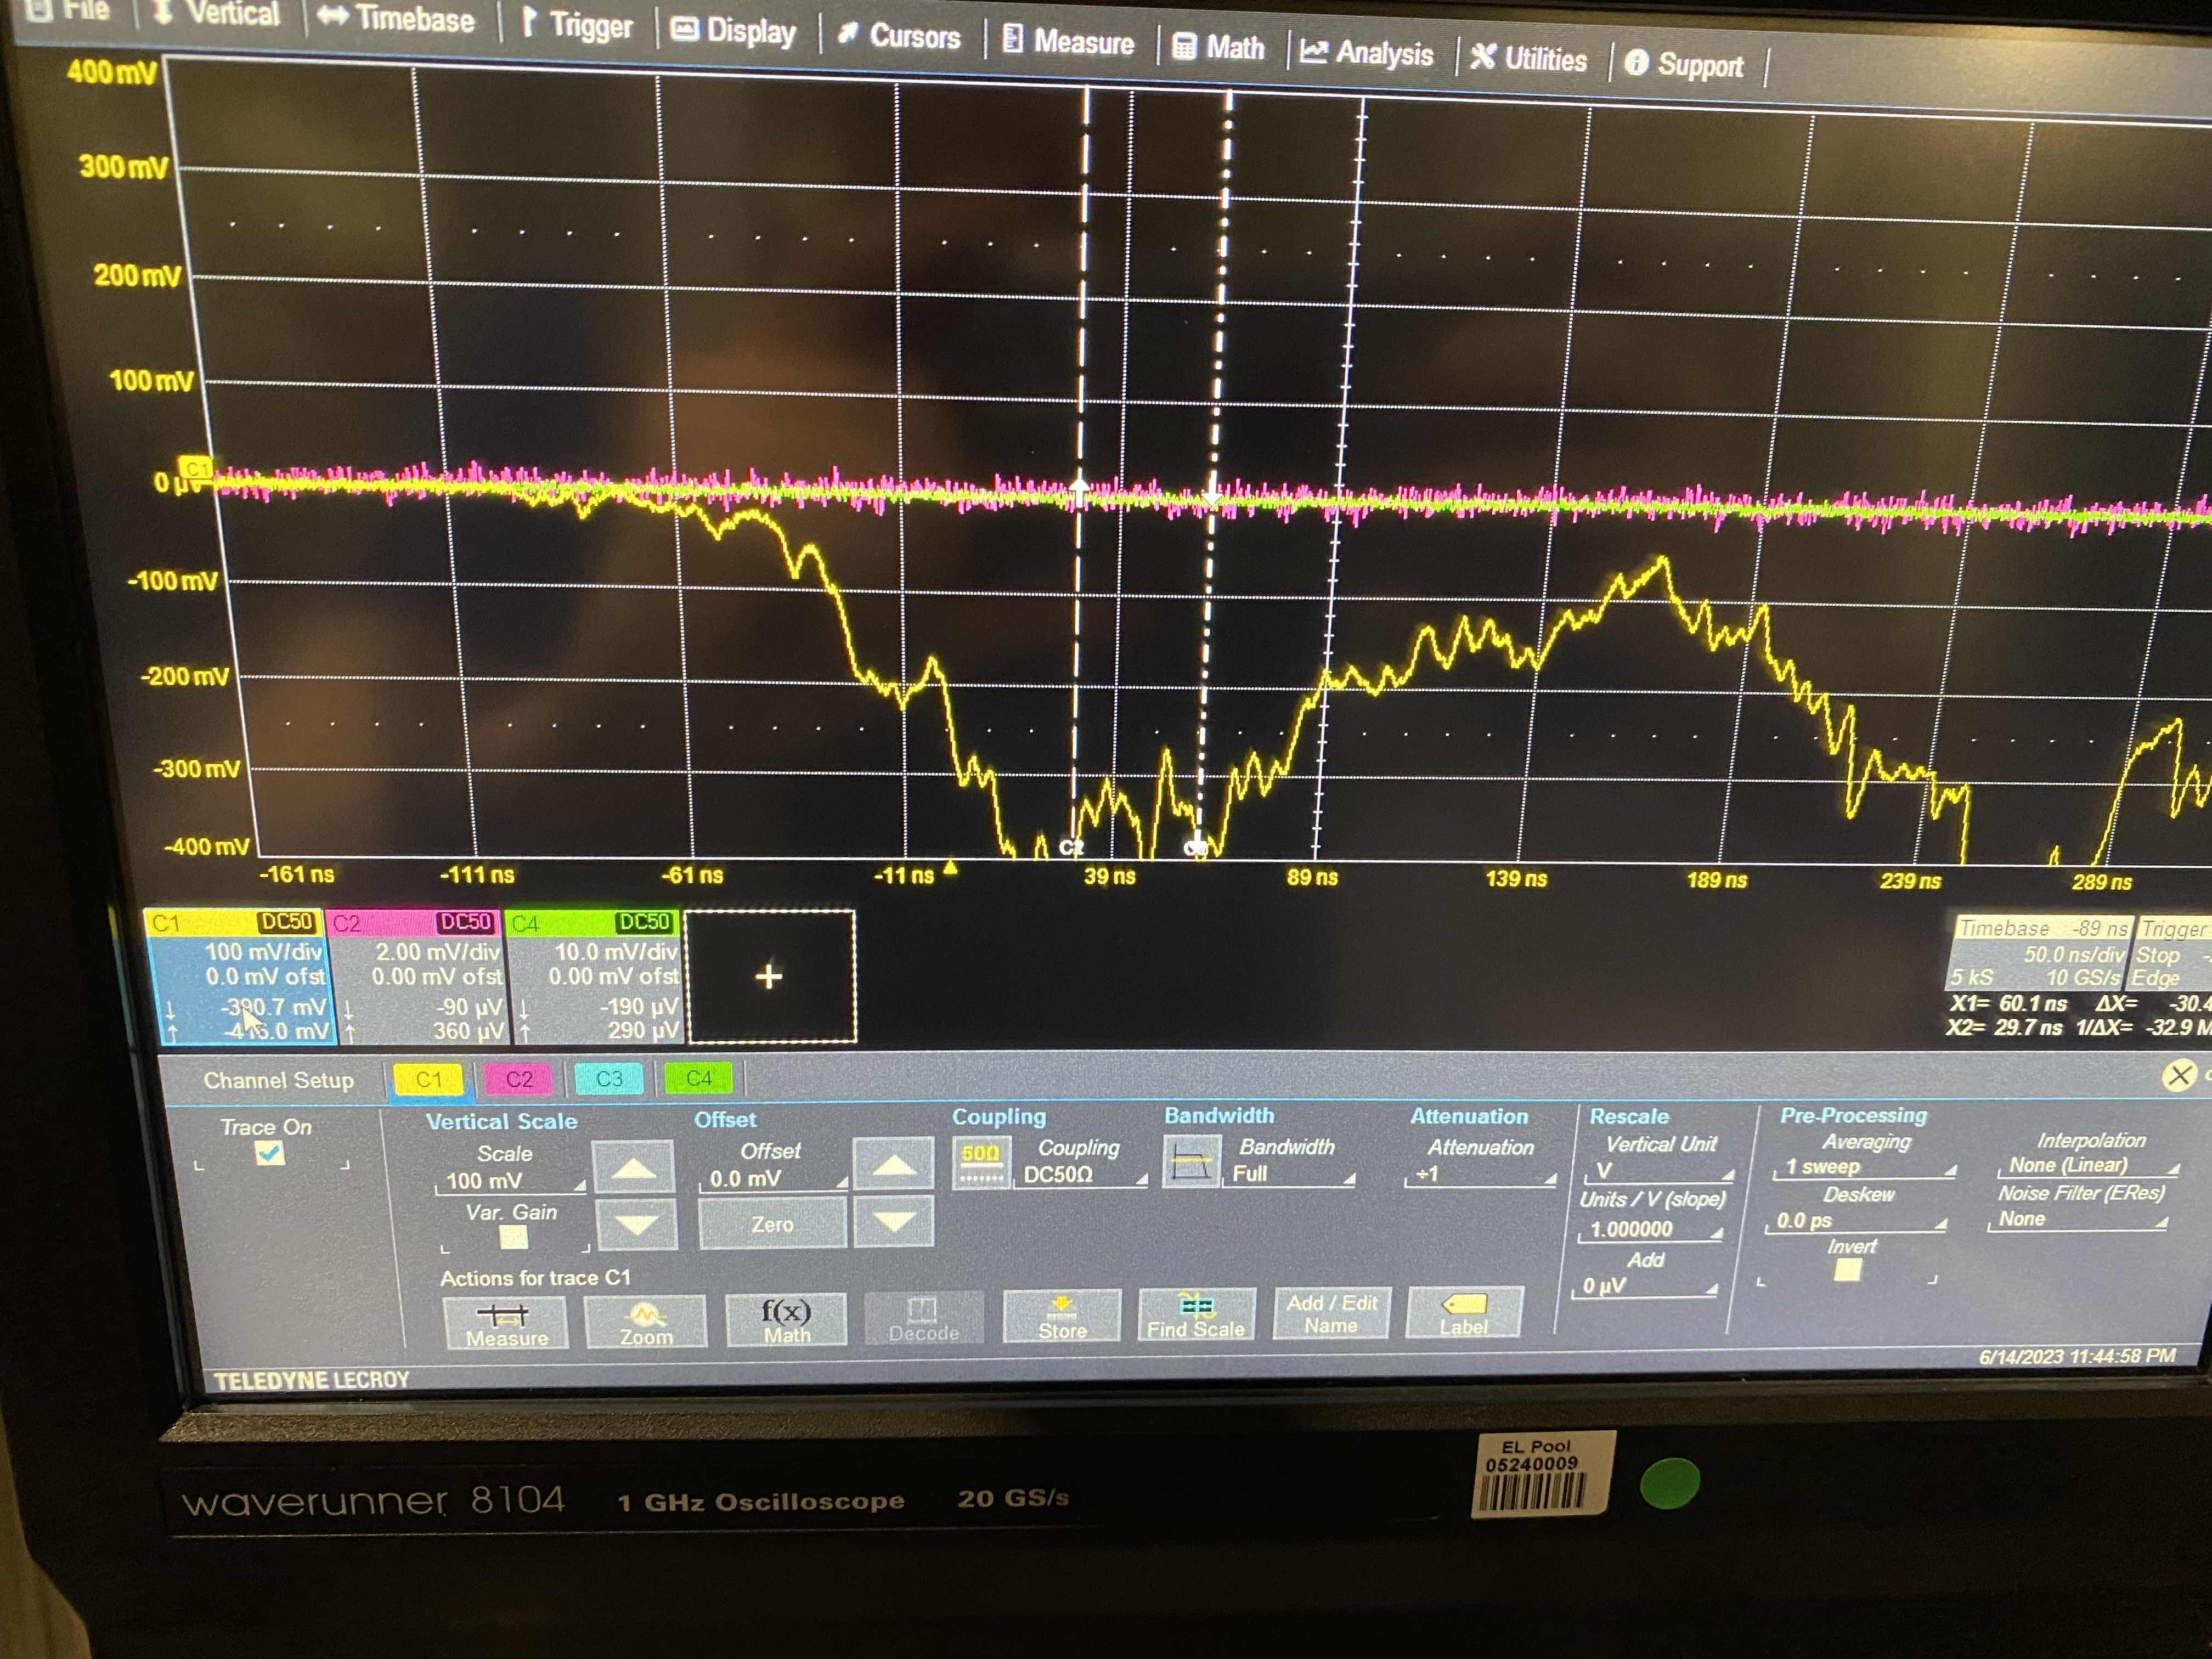Click the Zoom action button

pyautogui.click(x=645, y=1322)
